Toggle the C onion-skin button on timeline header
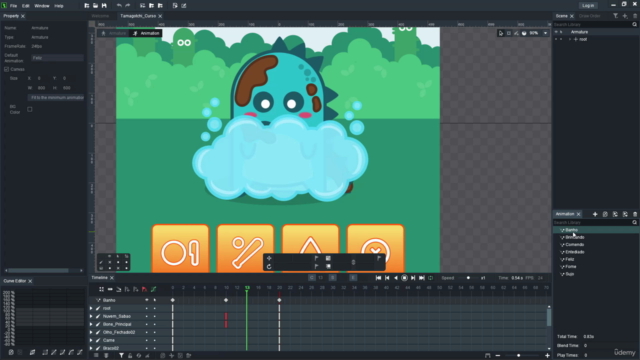640x360 pixels. coord(311,278)
